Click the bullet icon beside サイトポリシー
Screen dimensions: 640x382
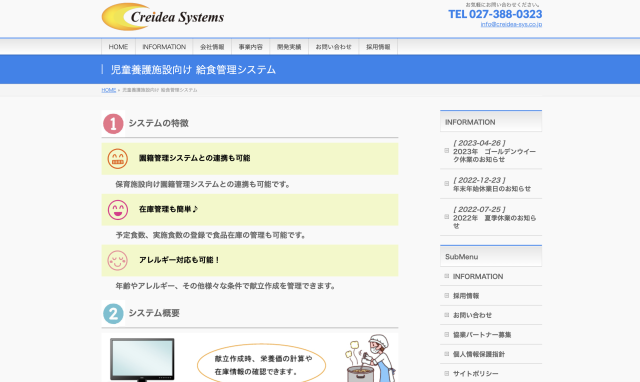click(x=447, y=373)
